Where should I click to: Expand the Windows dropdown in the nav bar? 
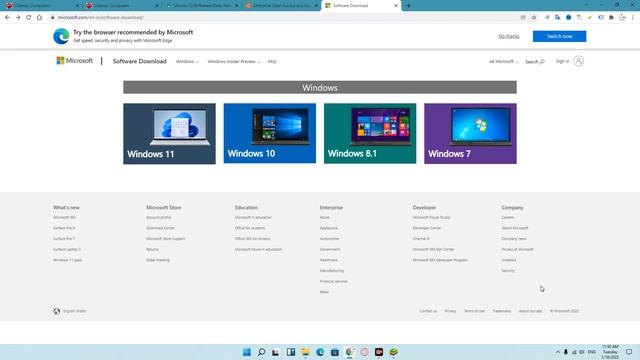pos(187,62)
